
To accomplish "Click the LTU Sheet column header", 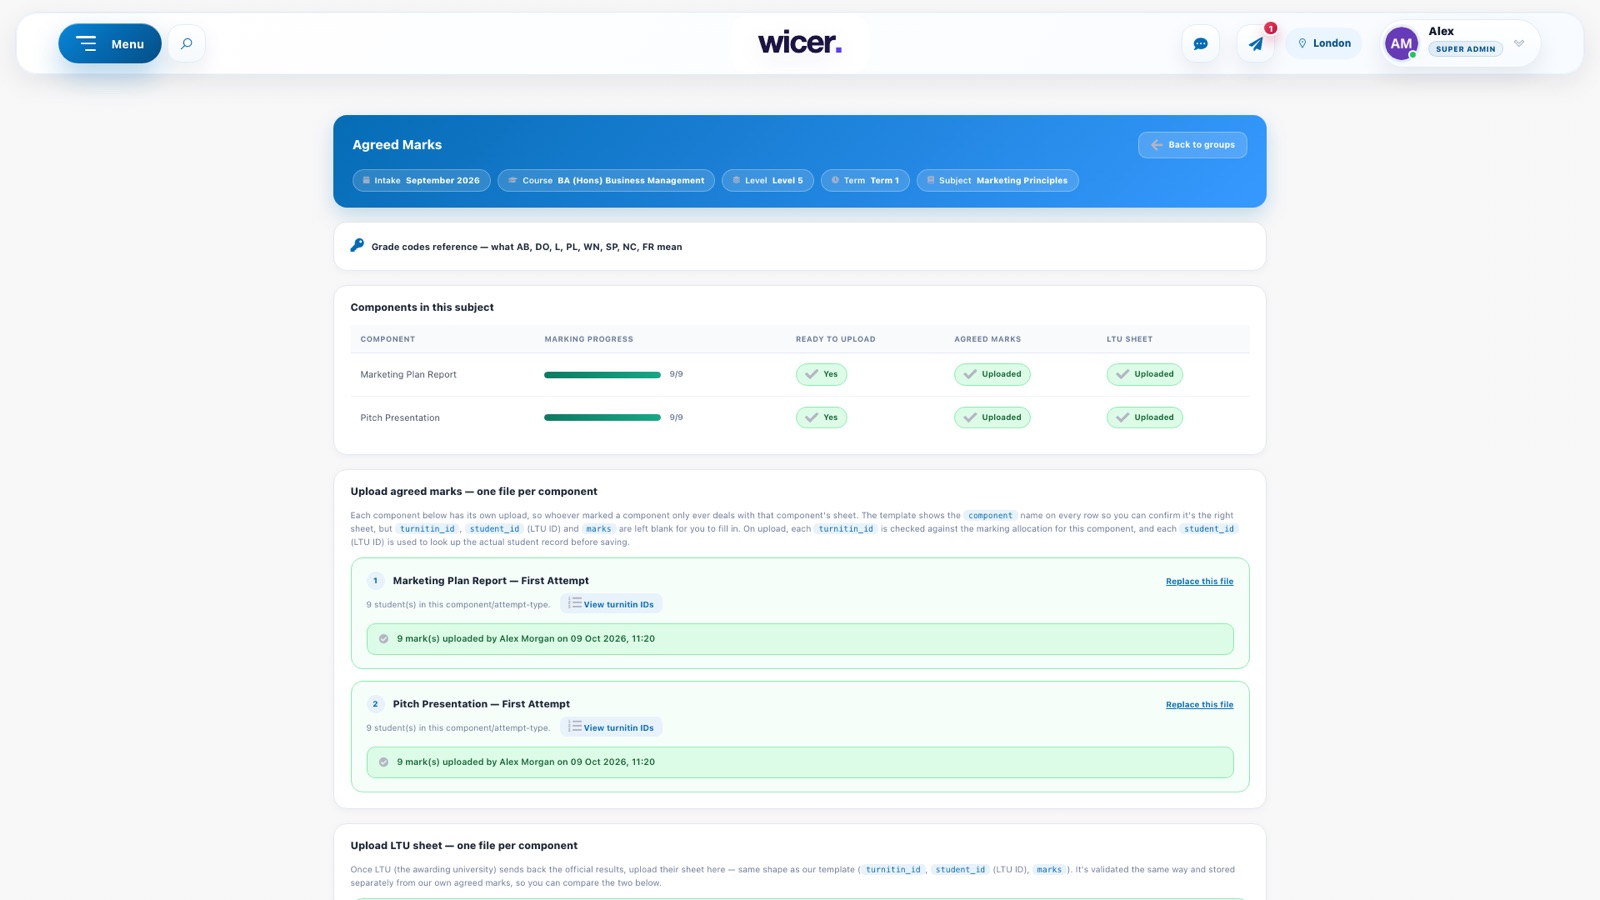I will pos(1130,339).
